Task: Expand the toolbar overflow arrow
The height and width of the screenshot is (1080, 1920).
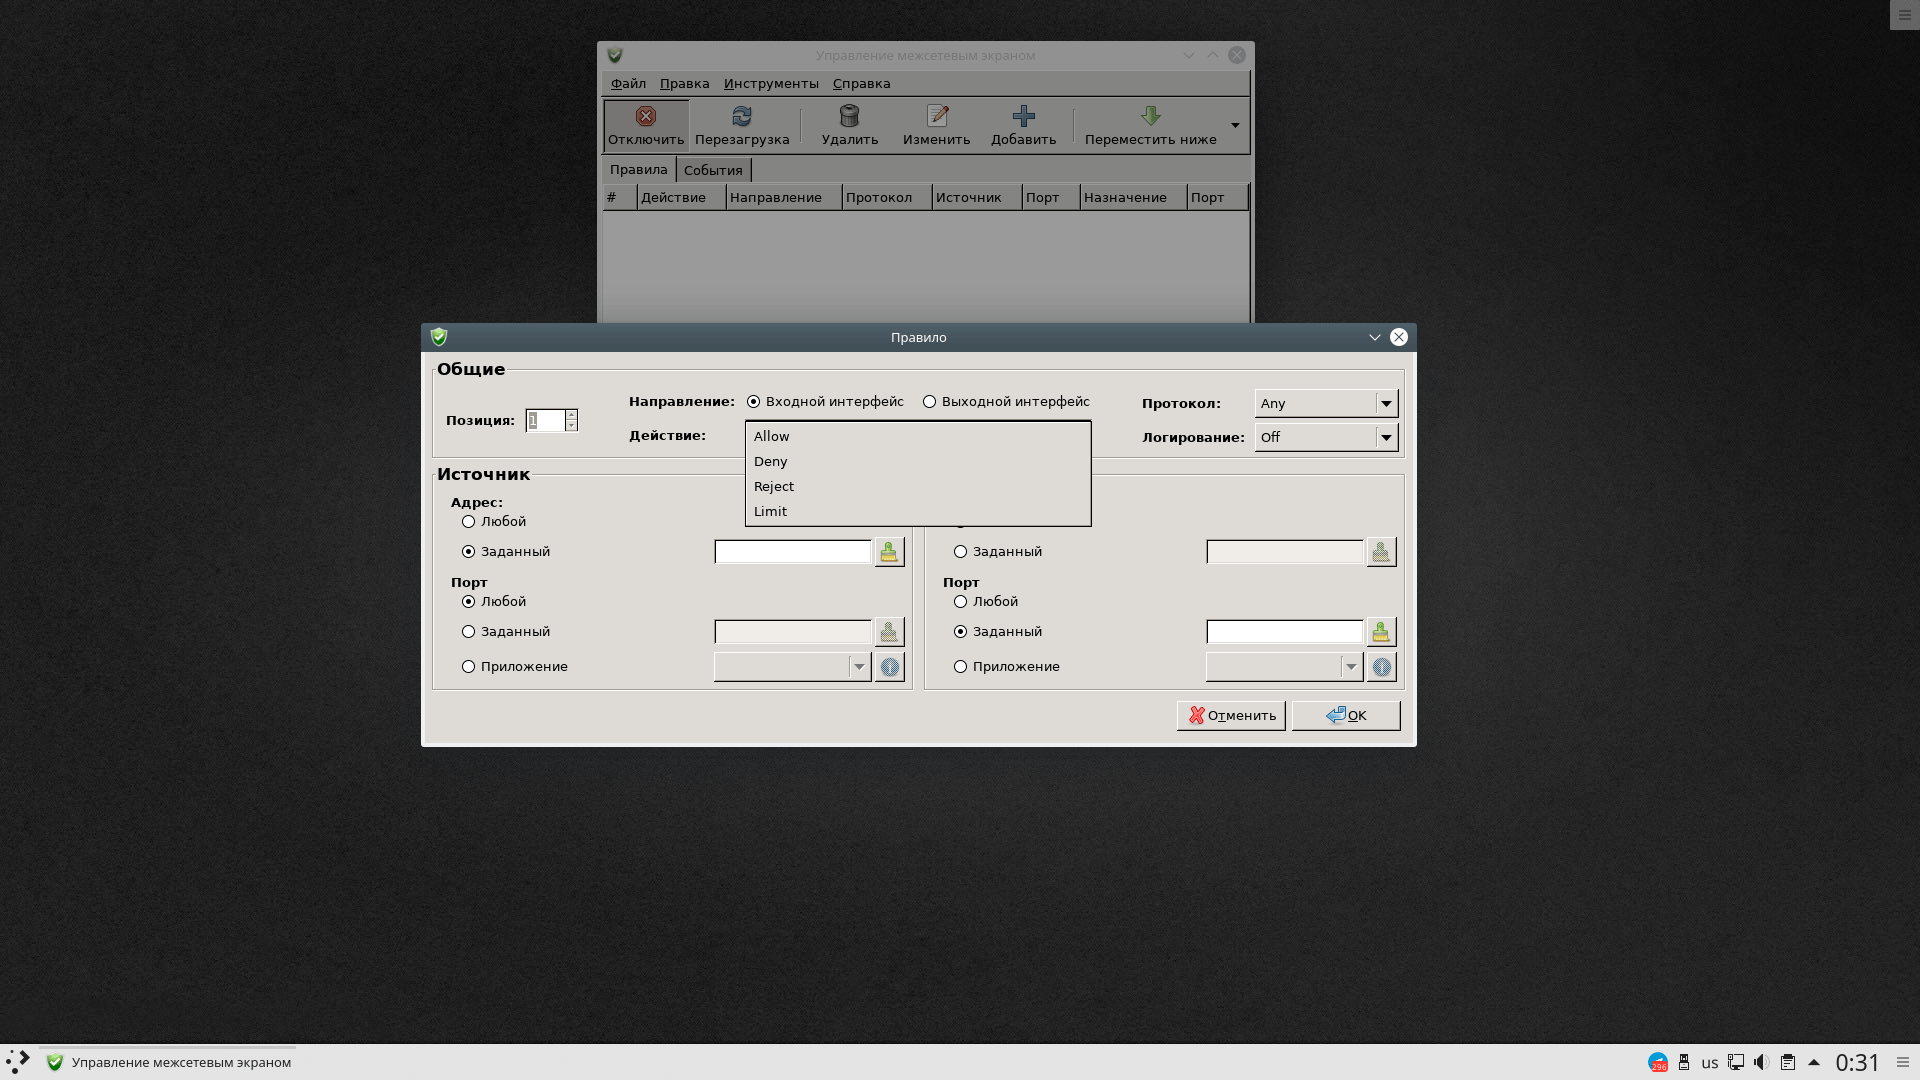Action: click(1235, 126)
